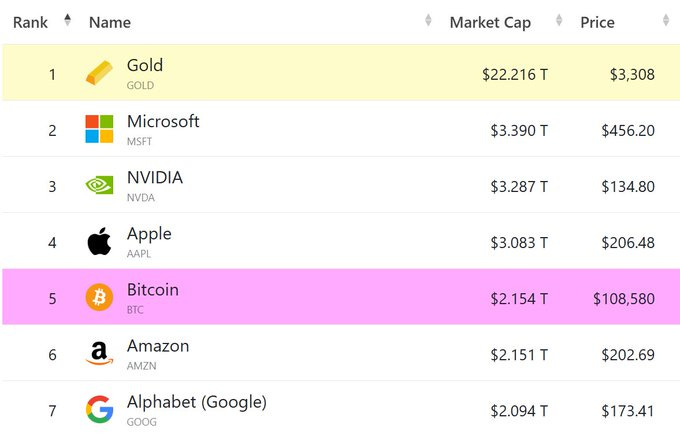Open the Bitcoin logo icon

click(x=99, y=297)
